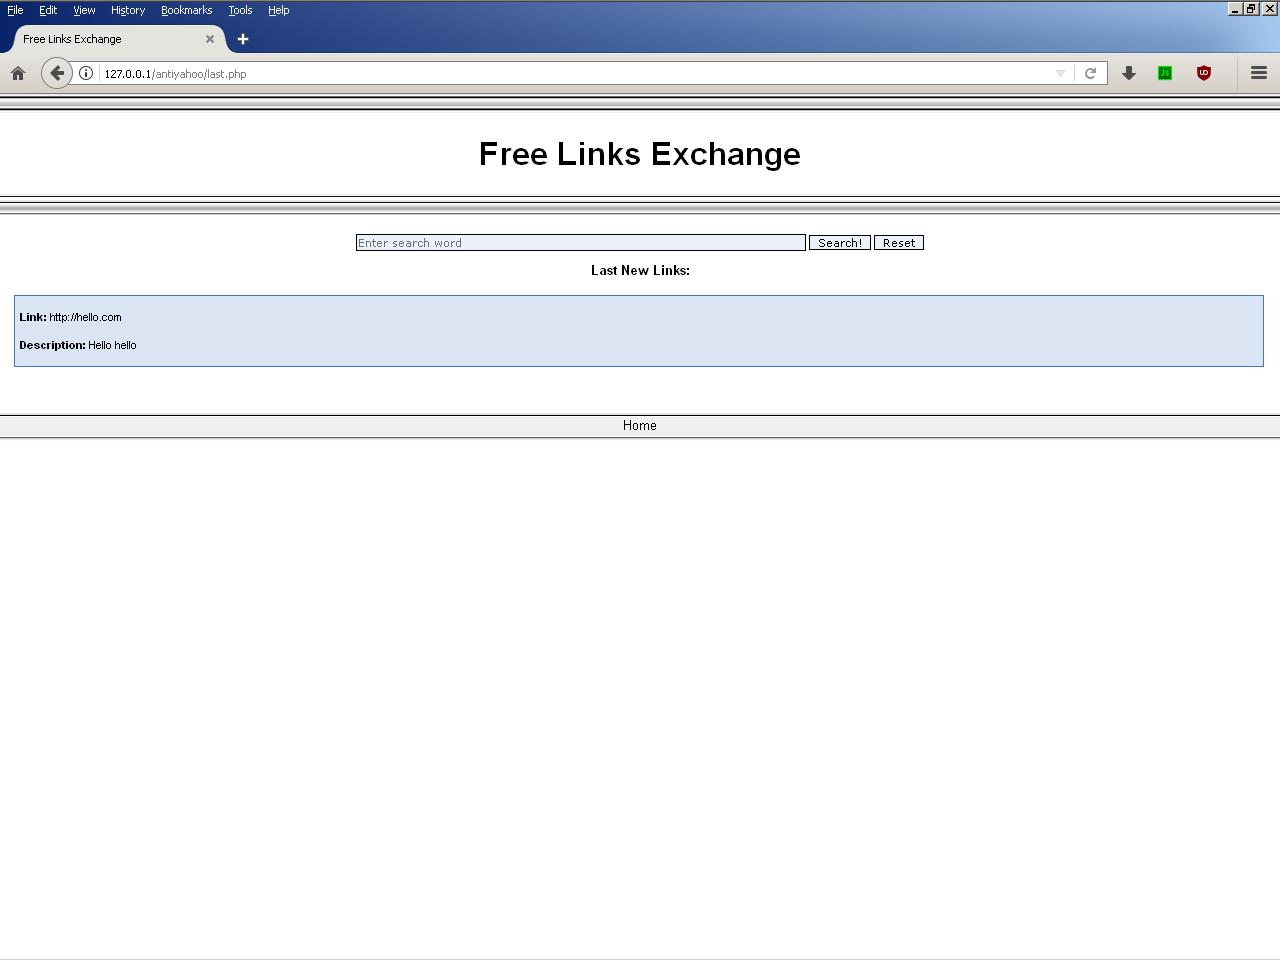Image resolution: width=1280 pixels, height=960 pixels.
Task: Click the Home icon in browser toolbar
Action: 18,73
